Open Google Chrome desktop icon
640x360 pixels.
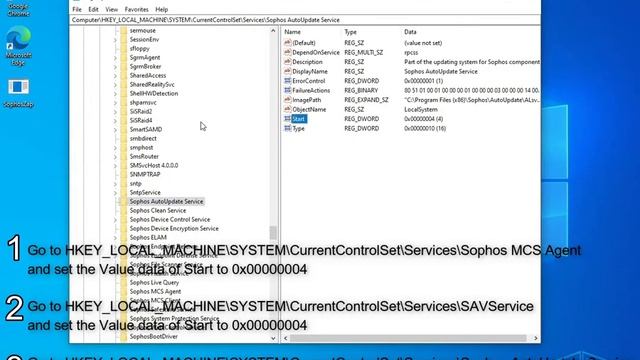pyautogui.click(x=18, y=9)
